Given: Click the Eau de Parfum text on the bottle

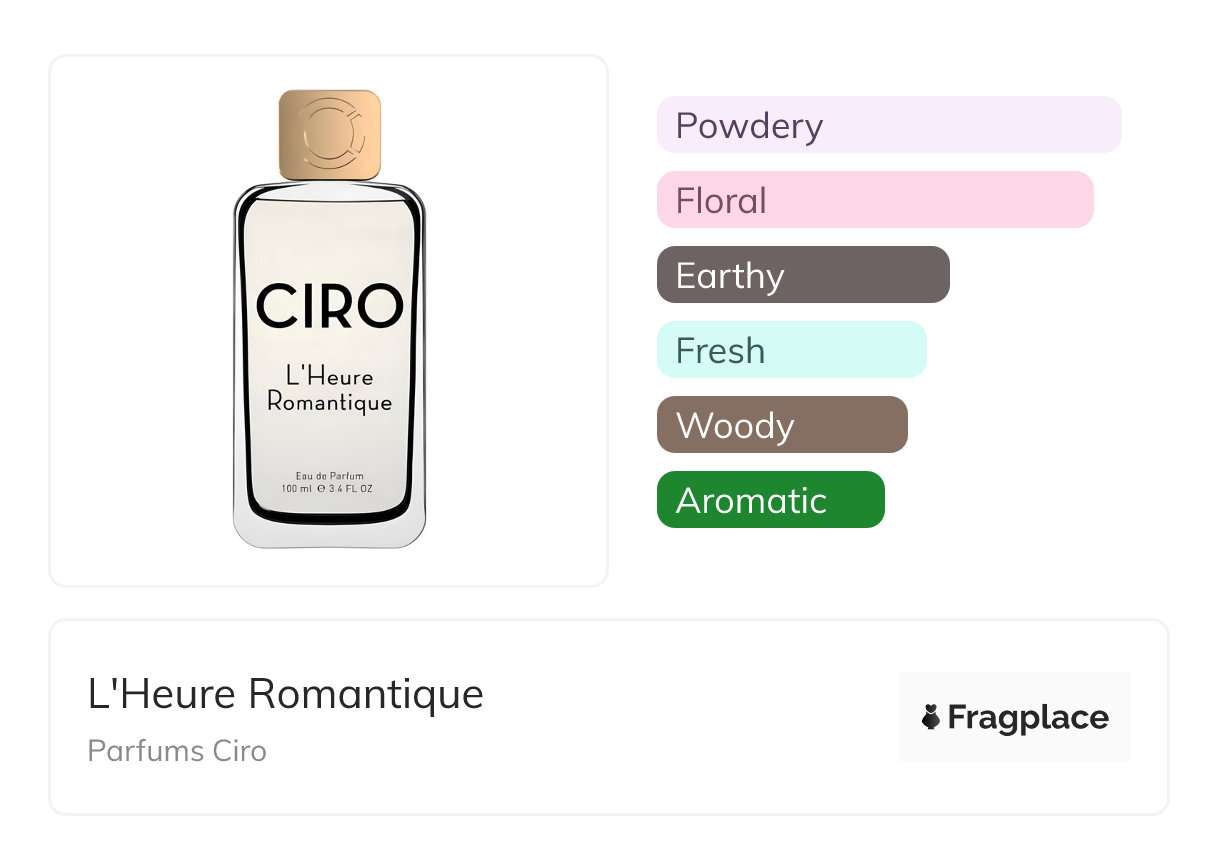Looking at the screenshot, I should (x=329, y=475).
